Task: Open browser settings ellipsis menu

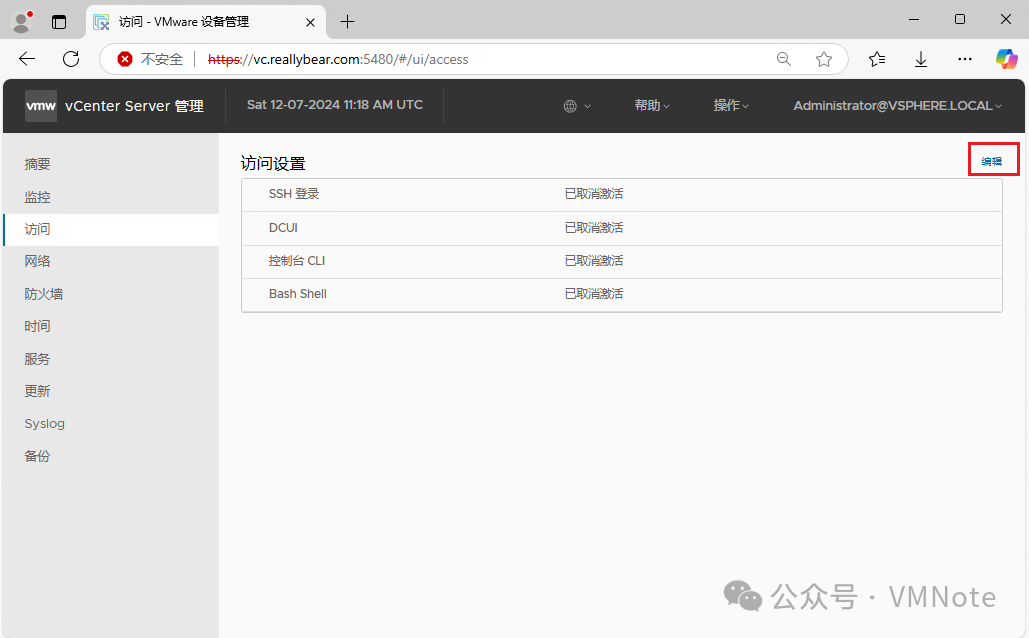Action: click(x=965, y=59)
